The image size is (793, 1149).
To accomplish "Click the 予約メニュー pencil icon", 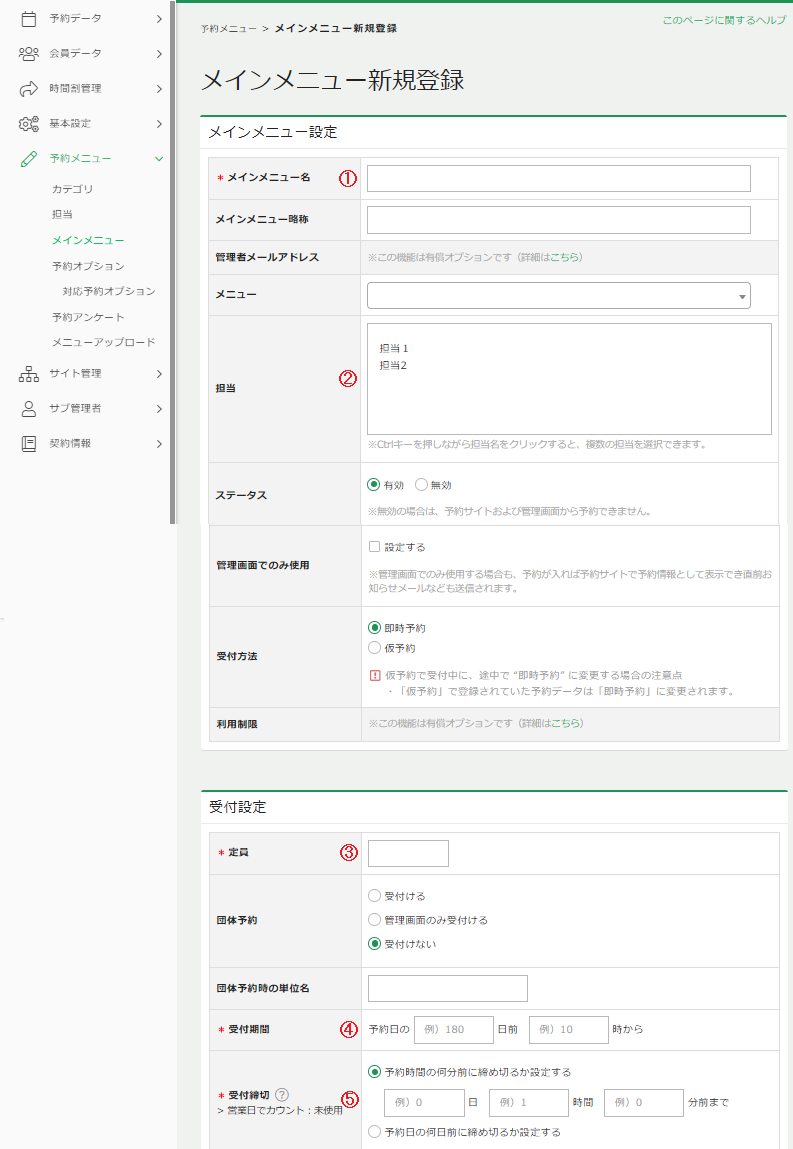I will [x=29, y=159].
